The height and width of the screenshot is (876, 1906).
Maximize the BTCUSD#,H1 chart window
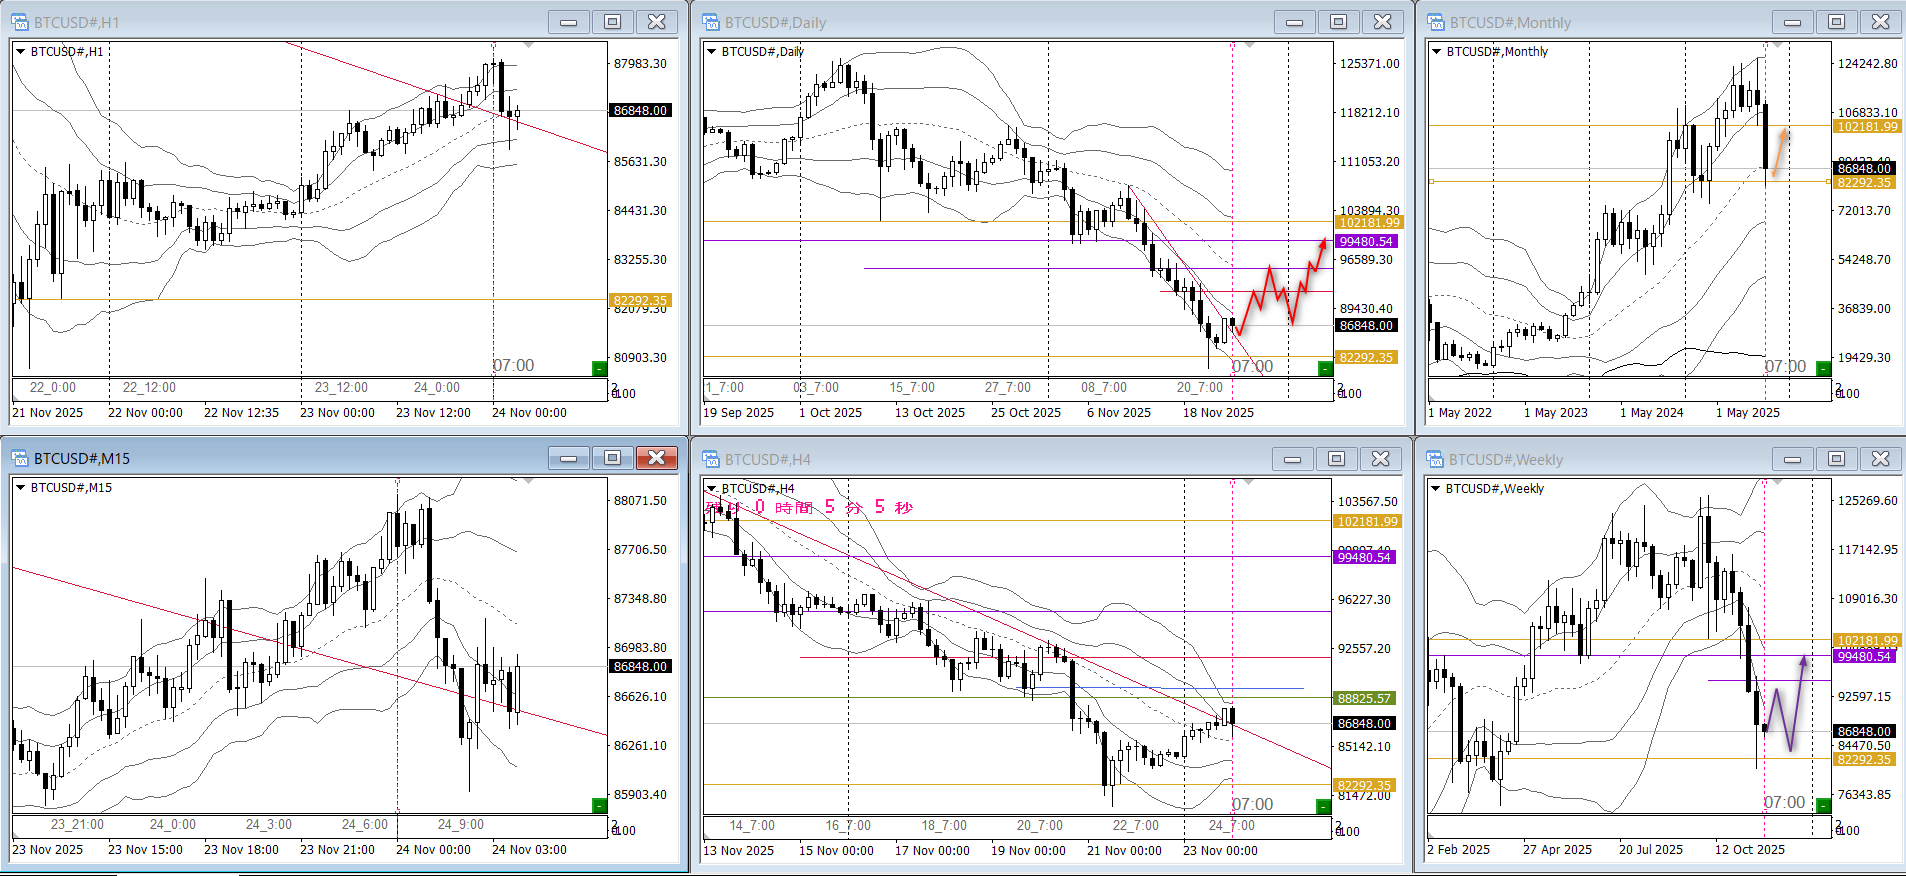pyautogui.click(x=612, y=22)
